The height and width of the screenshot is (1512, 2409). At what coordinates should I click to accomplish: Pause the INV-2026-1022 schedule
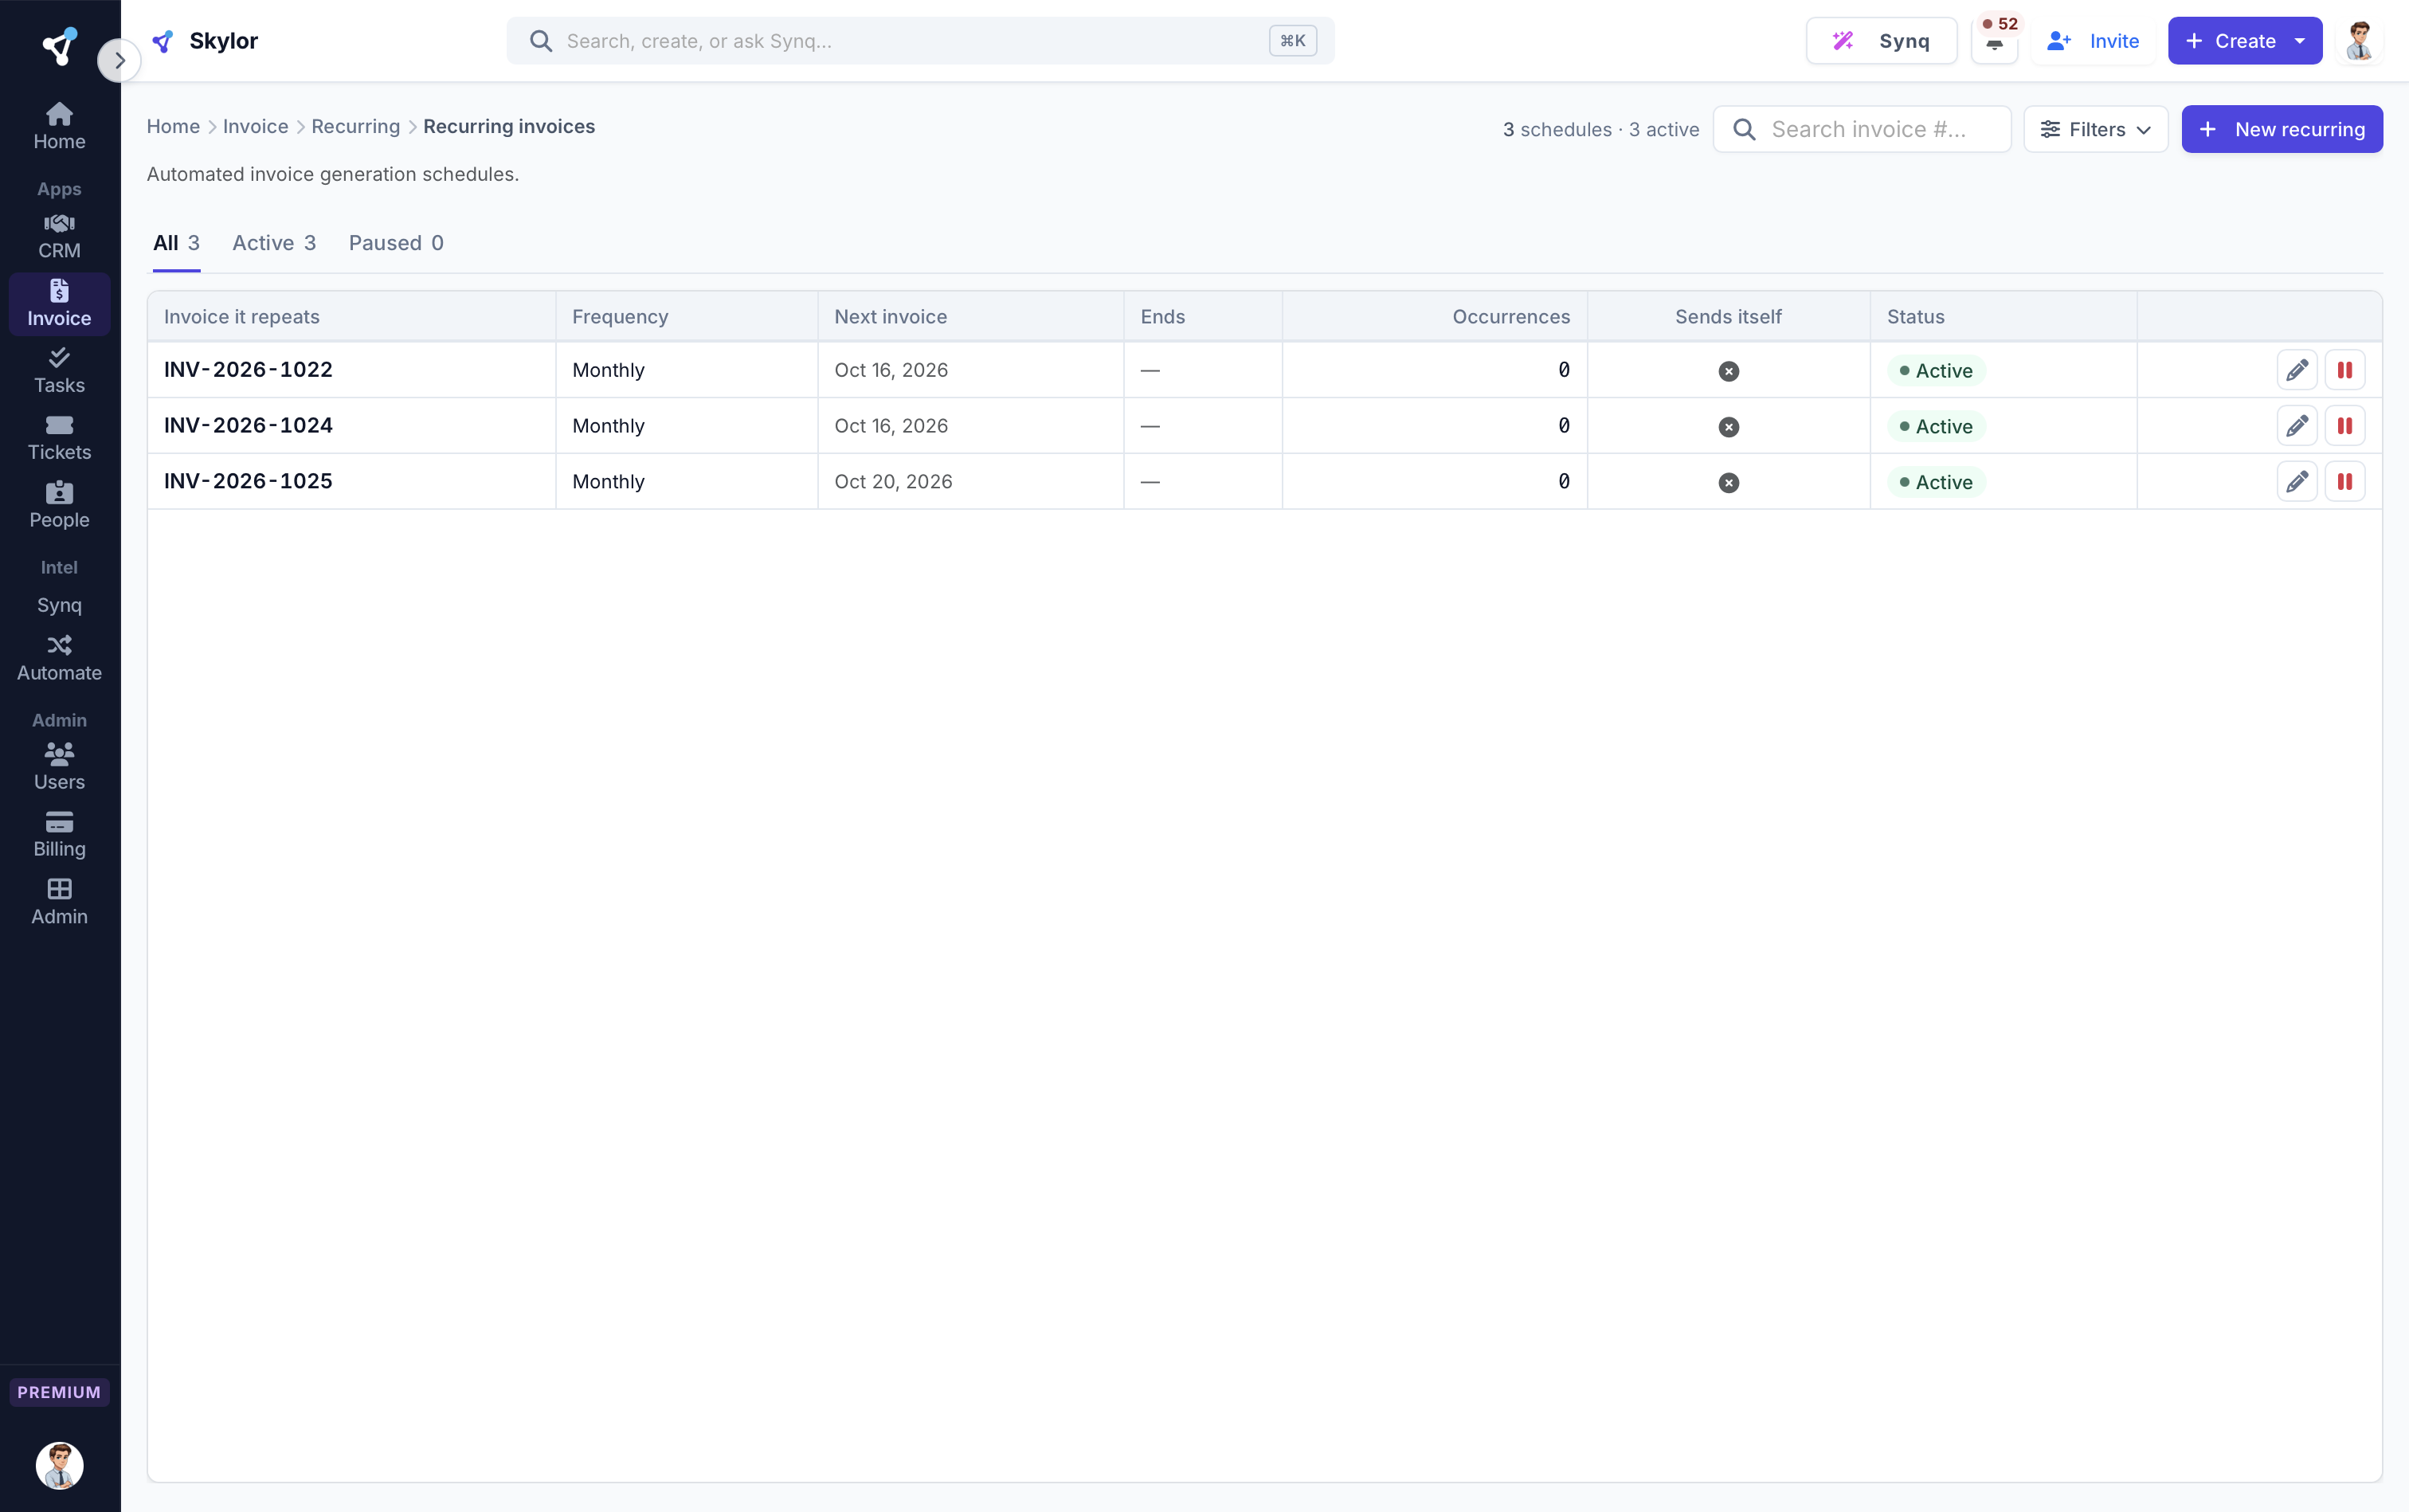[x=2345, y=370]
